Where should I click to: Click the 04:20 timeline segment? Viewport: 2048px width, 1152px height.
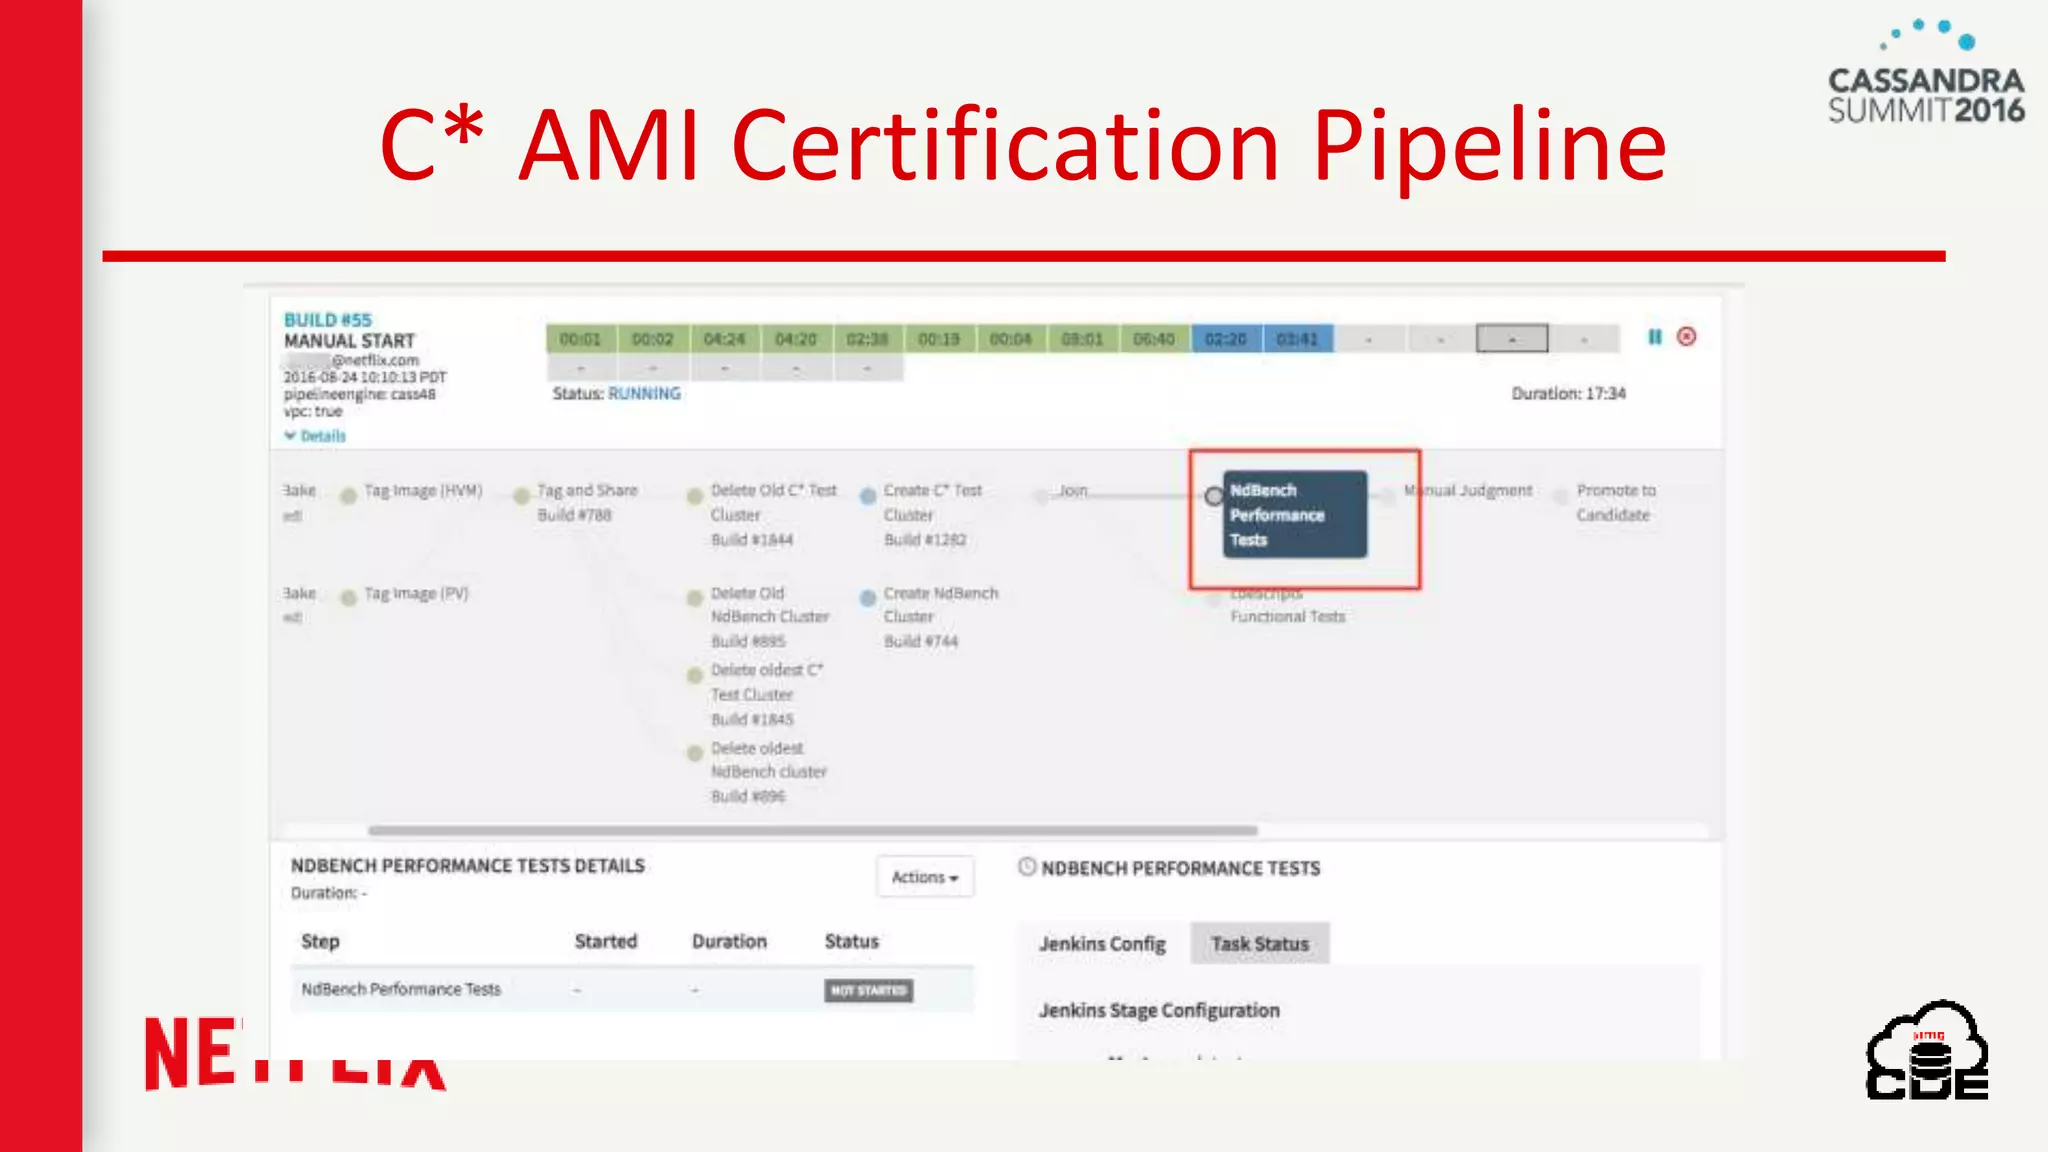pos(796,339)
